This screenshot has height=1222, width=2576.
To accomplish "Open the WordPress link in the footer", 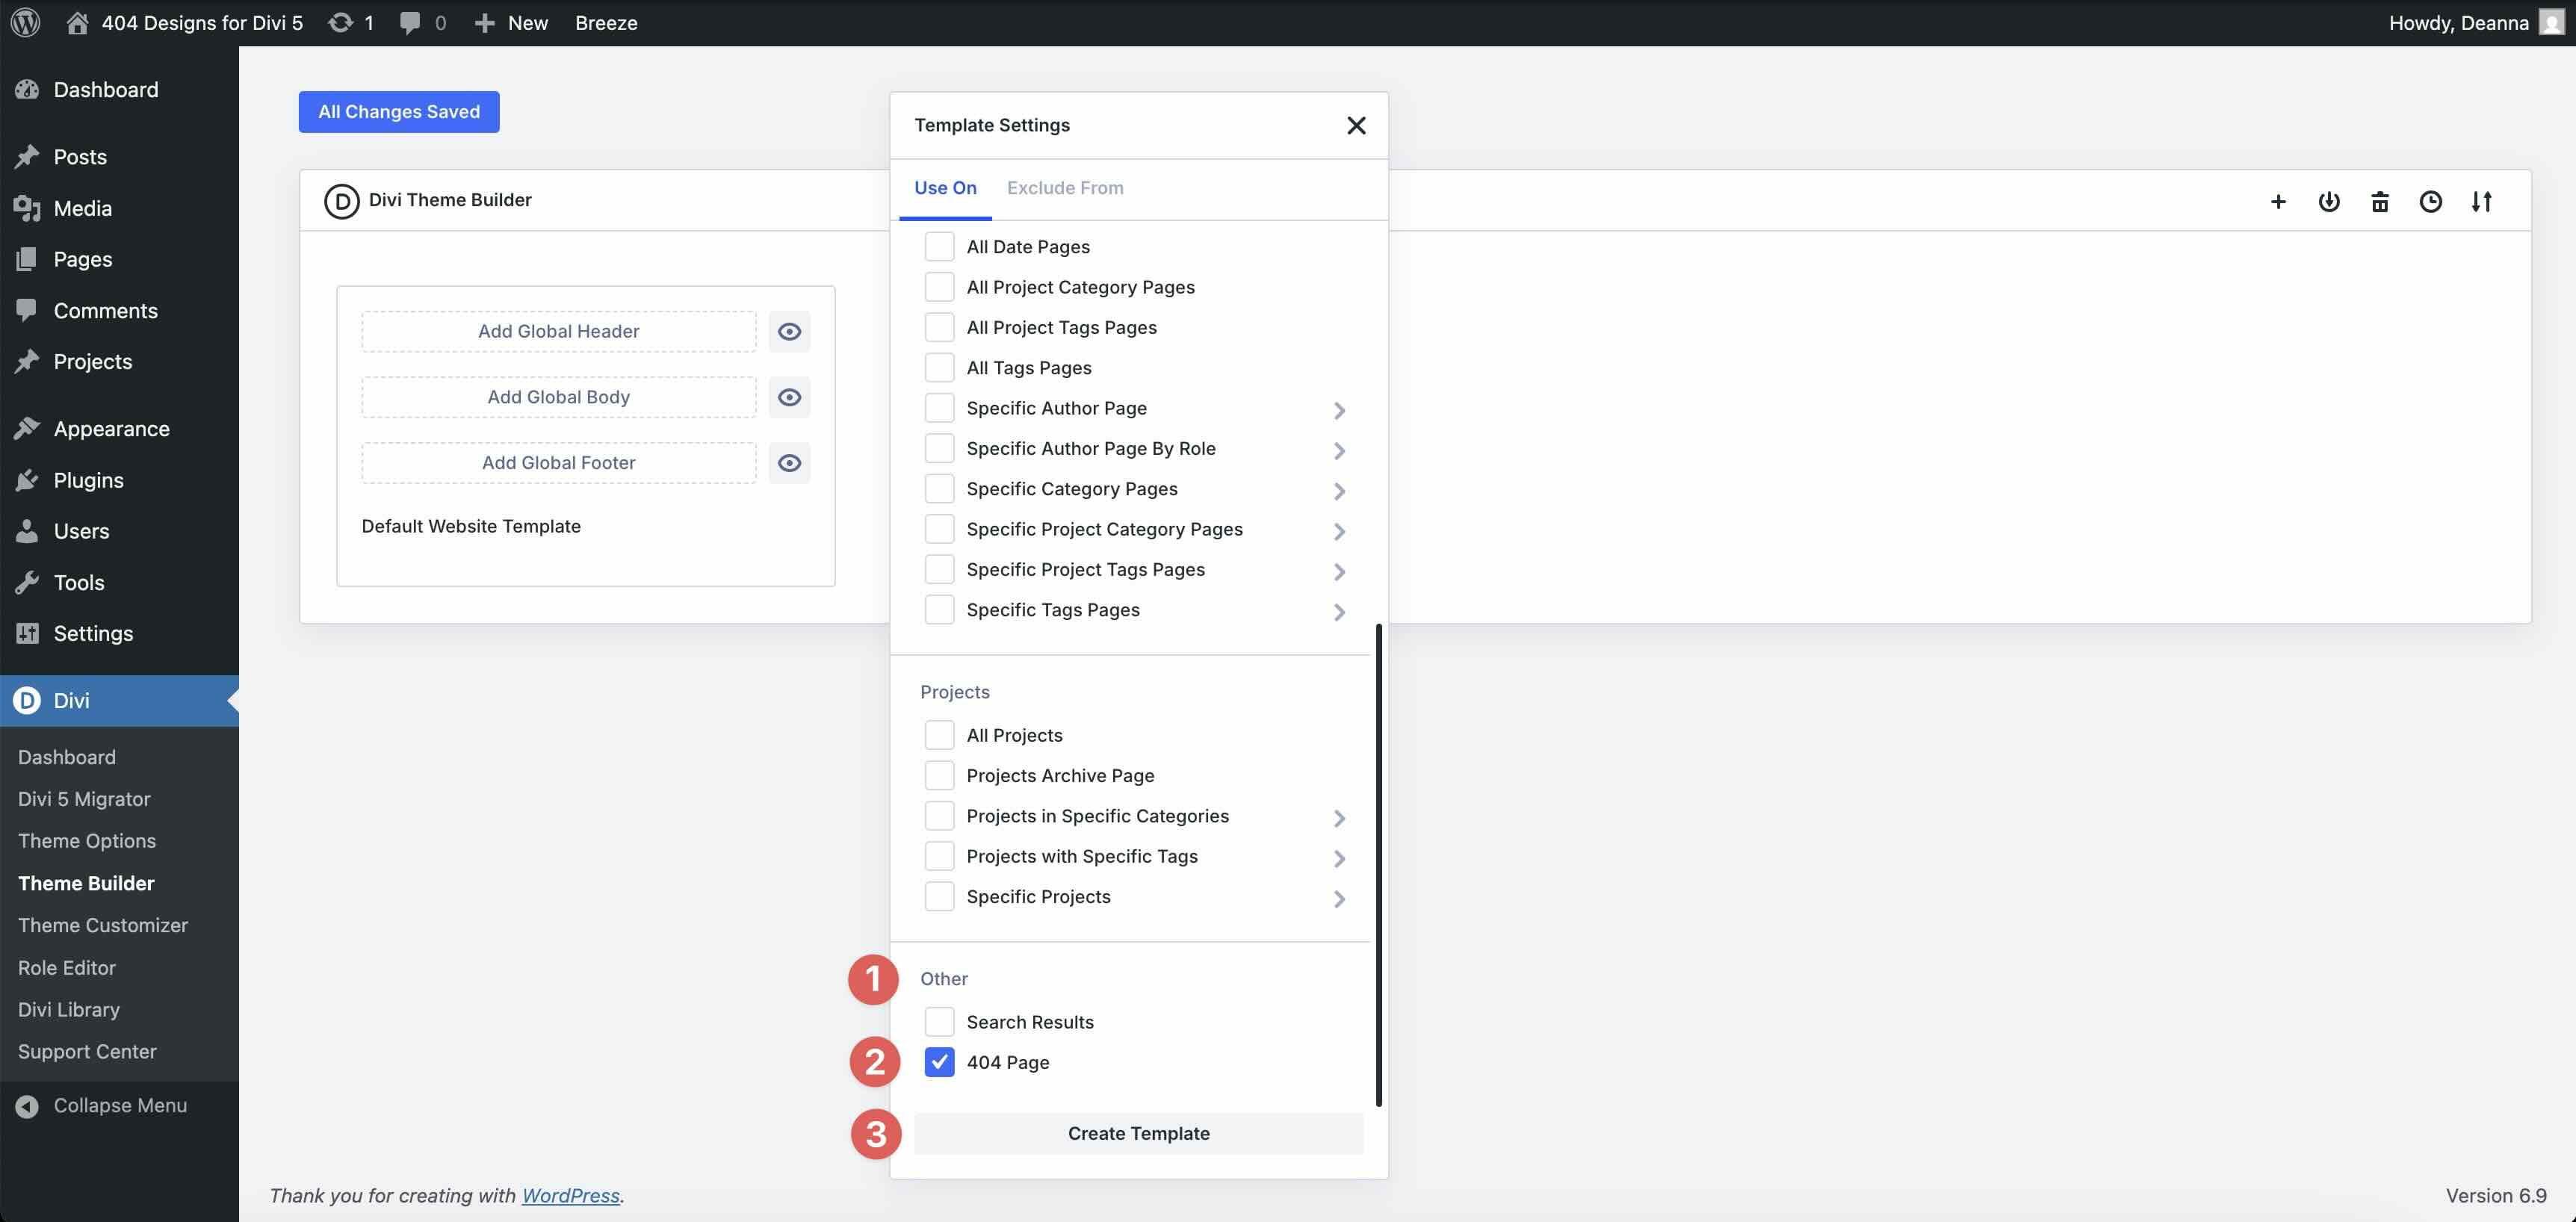I will [x=570, y=1195].
